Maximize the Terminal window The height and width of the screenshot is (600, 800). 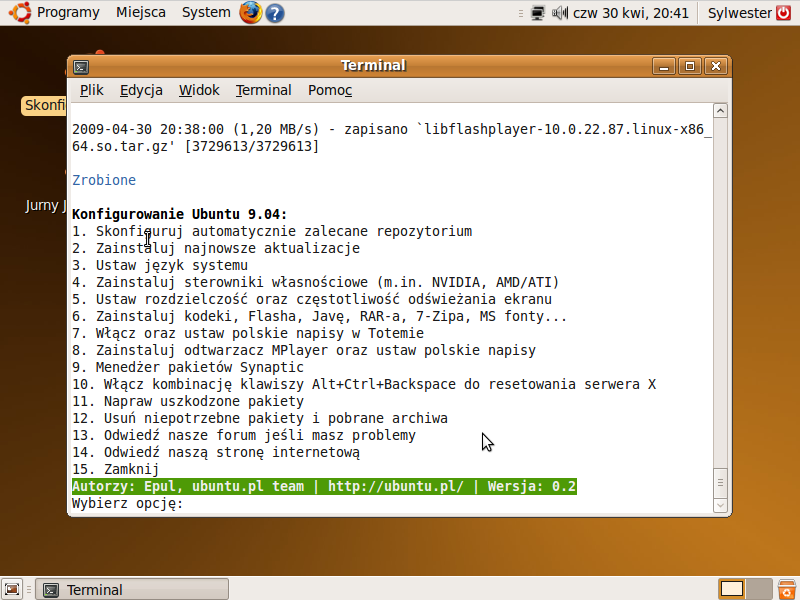point(690,66)
